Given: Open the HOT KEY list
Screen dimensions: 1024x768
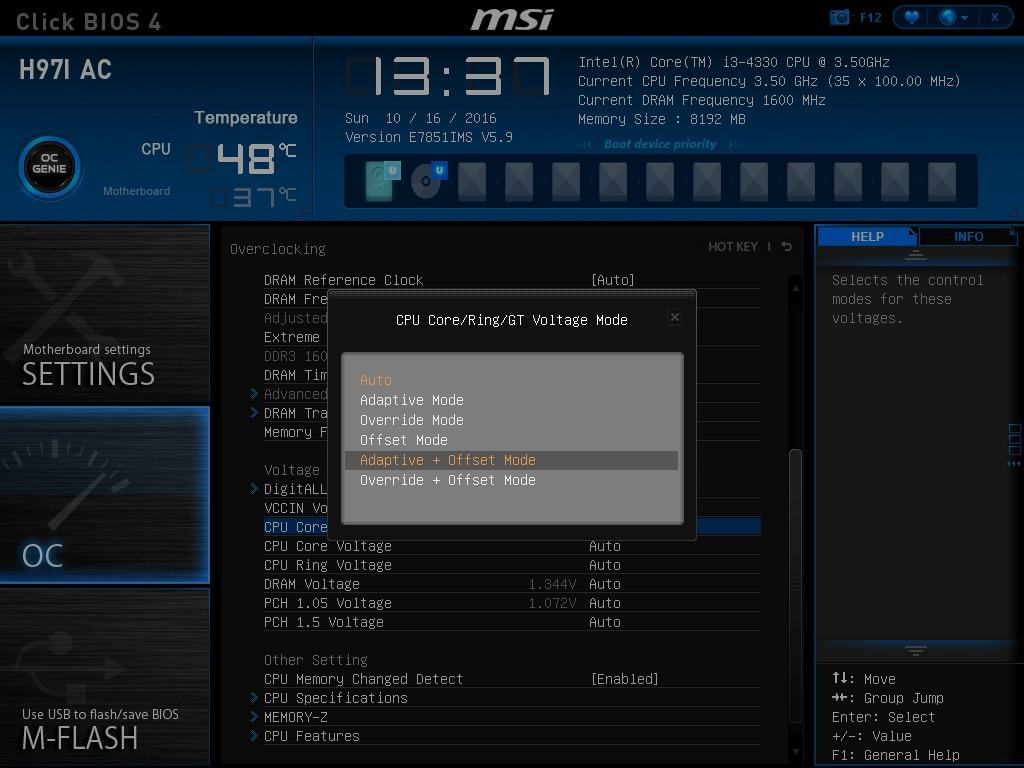Looking at the screenshot, I should tap(733, 246).
